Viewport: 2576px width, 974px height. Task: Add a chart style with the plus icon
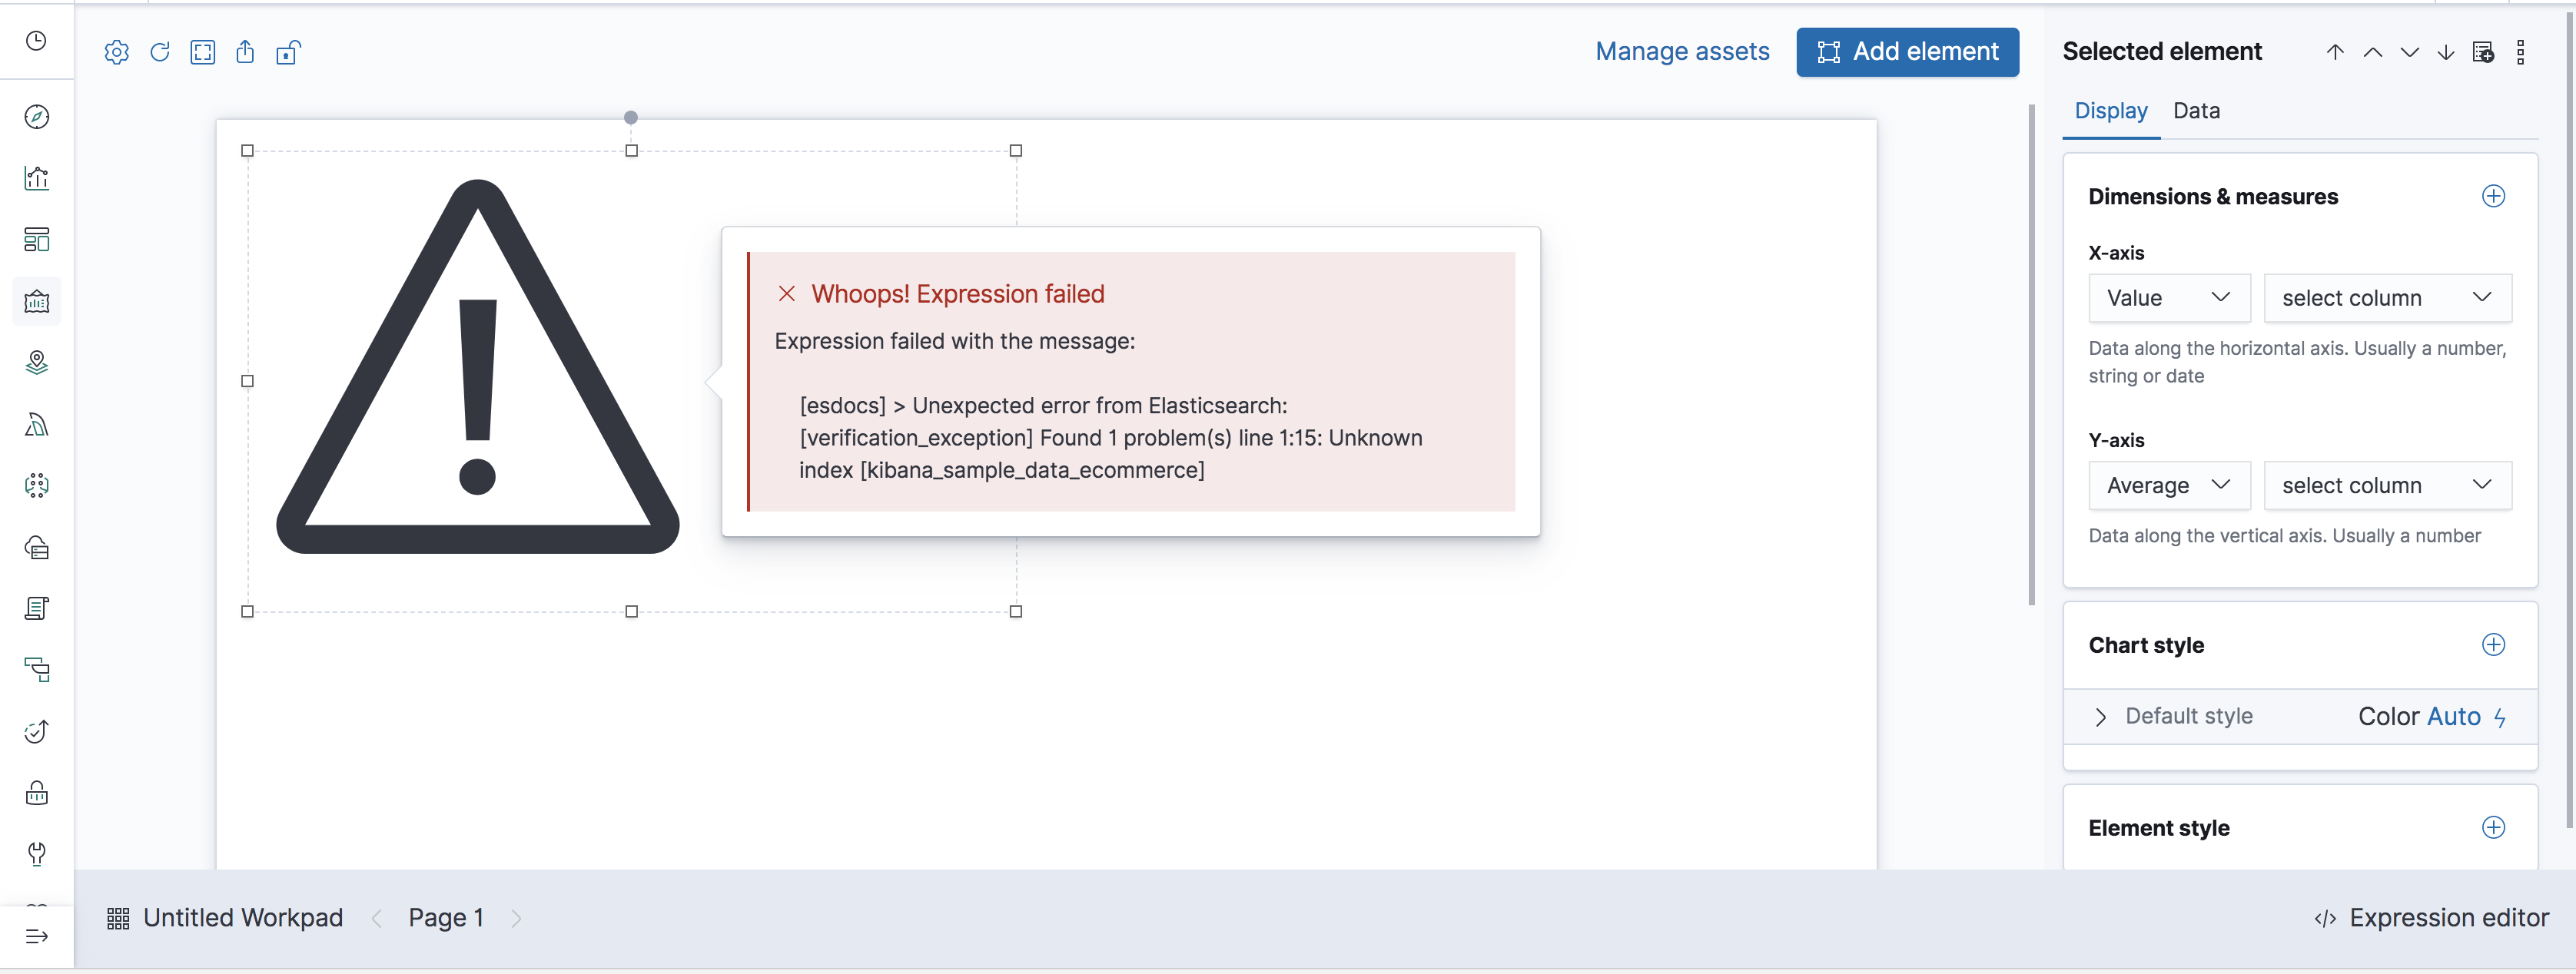2494,644
